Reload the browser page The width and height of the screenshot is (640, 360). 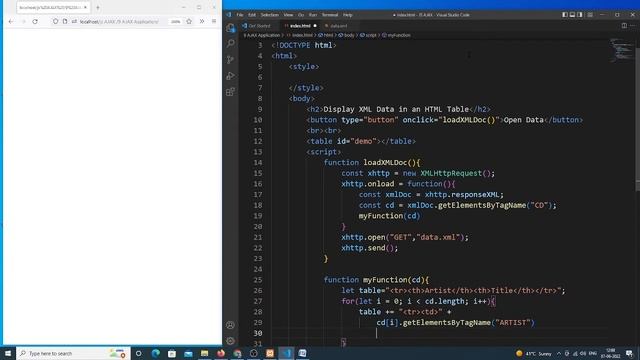[x=35, y=21]
